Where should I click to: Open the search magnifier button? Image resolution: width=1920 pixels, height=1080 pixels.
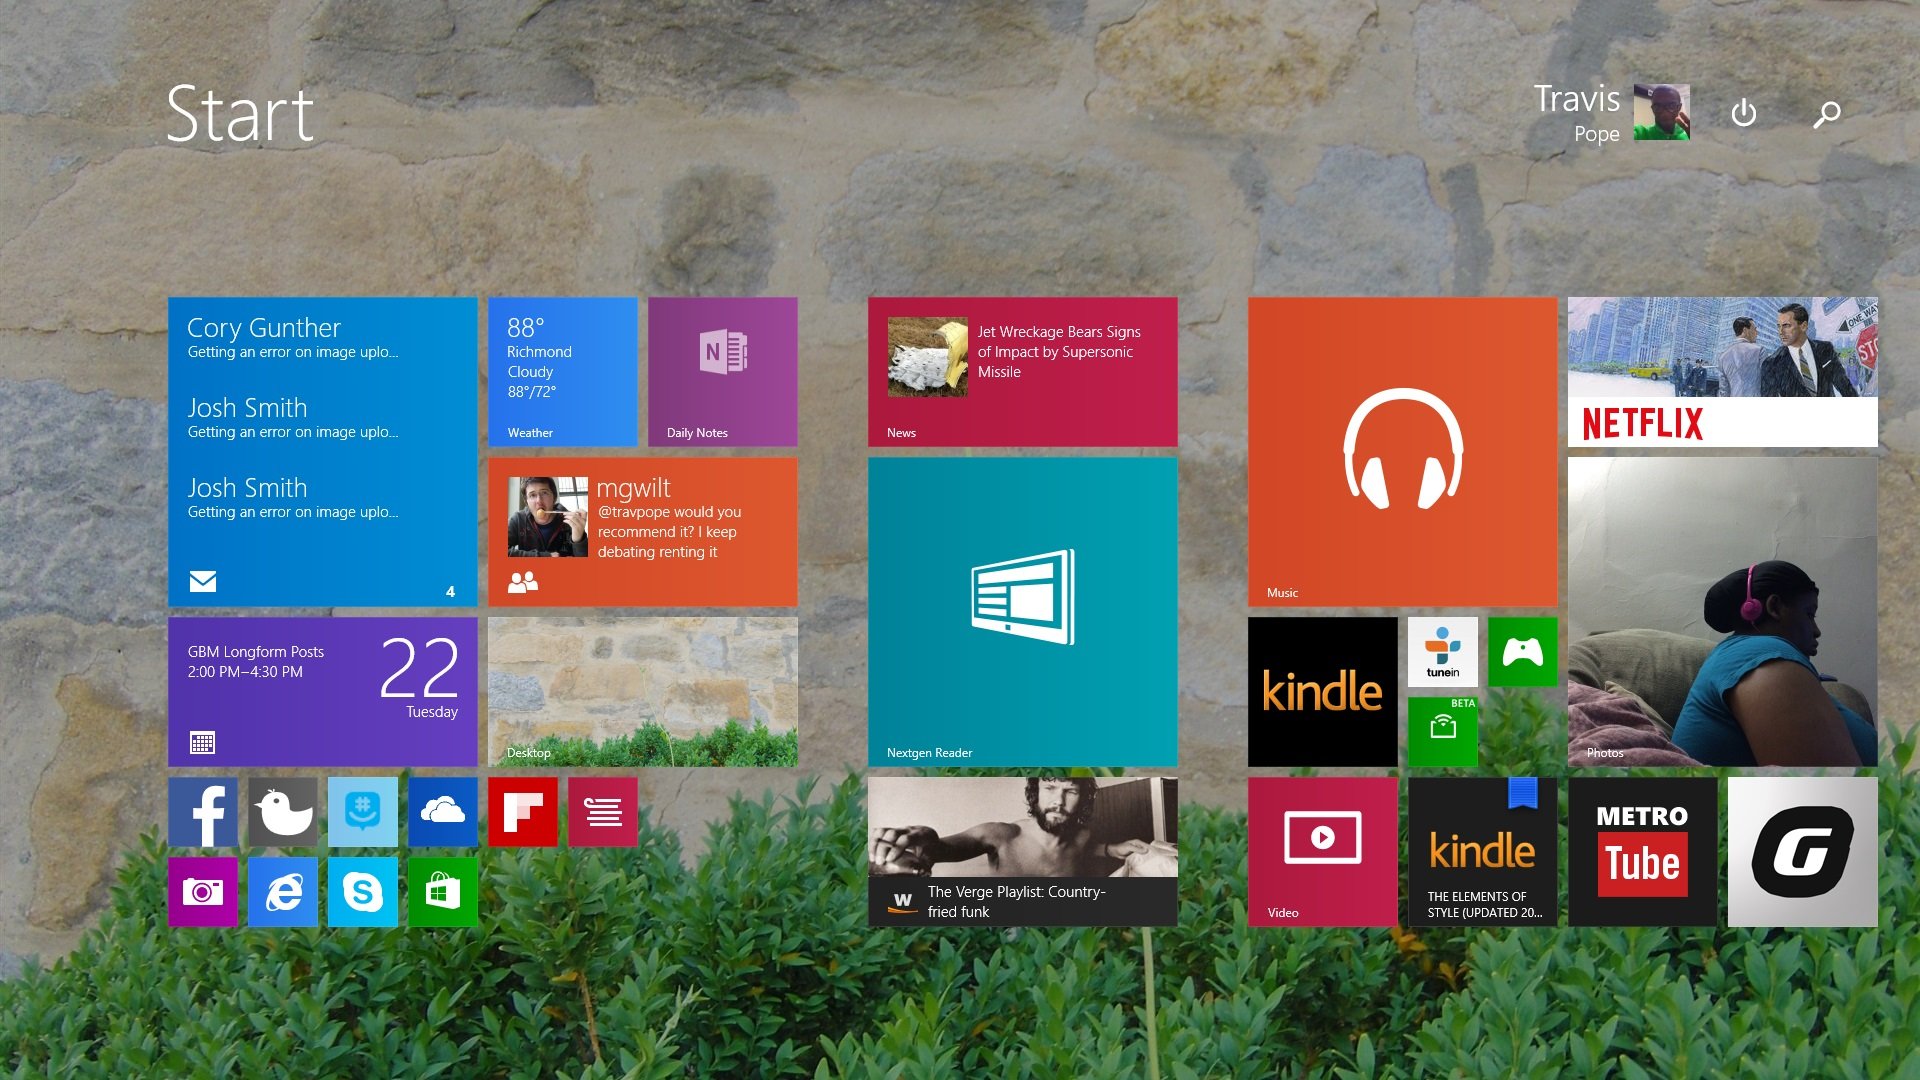coord(1827,114)
